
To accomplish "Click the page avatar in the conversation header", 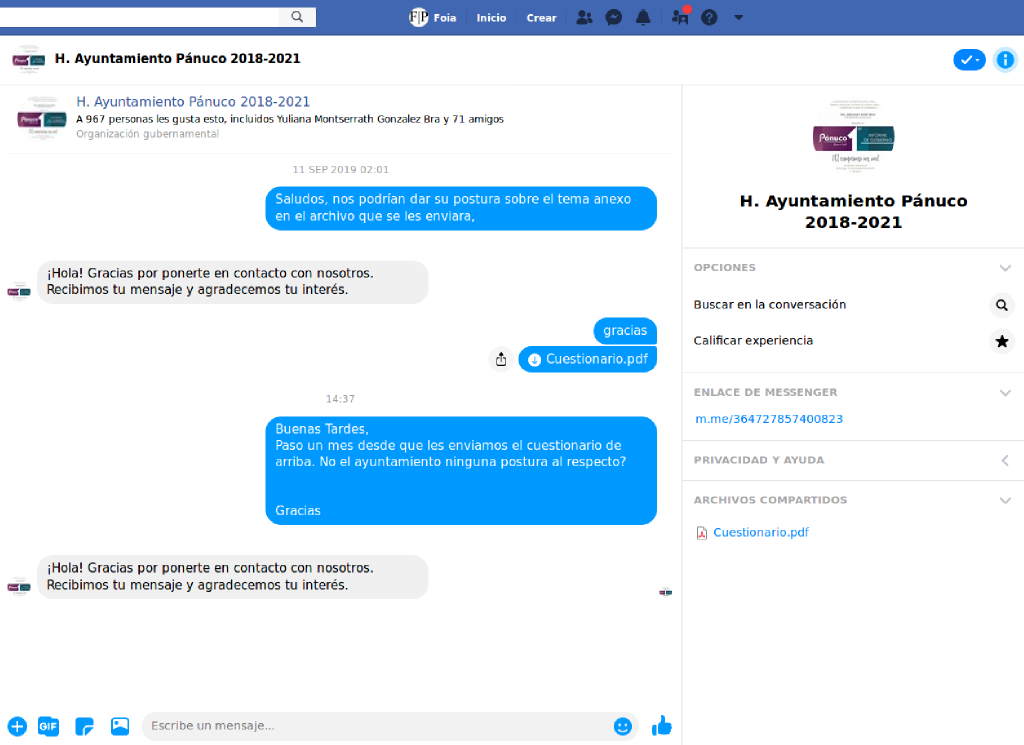I will [29, 59].
